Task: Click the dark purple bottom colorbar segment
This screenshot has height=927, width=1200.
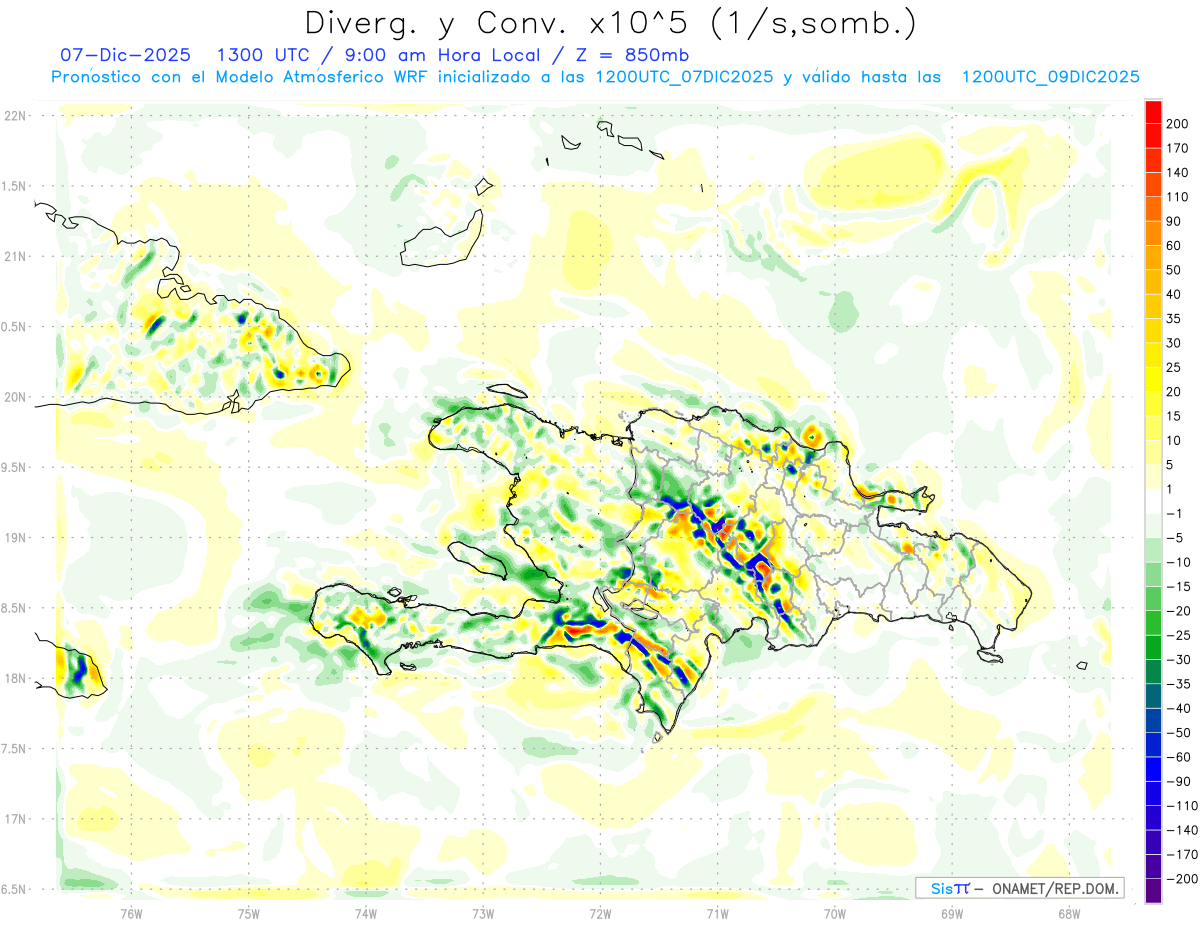Action: (1153, 892)
